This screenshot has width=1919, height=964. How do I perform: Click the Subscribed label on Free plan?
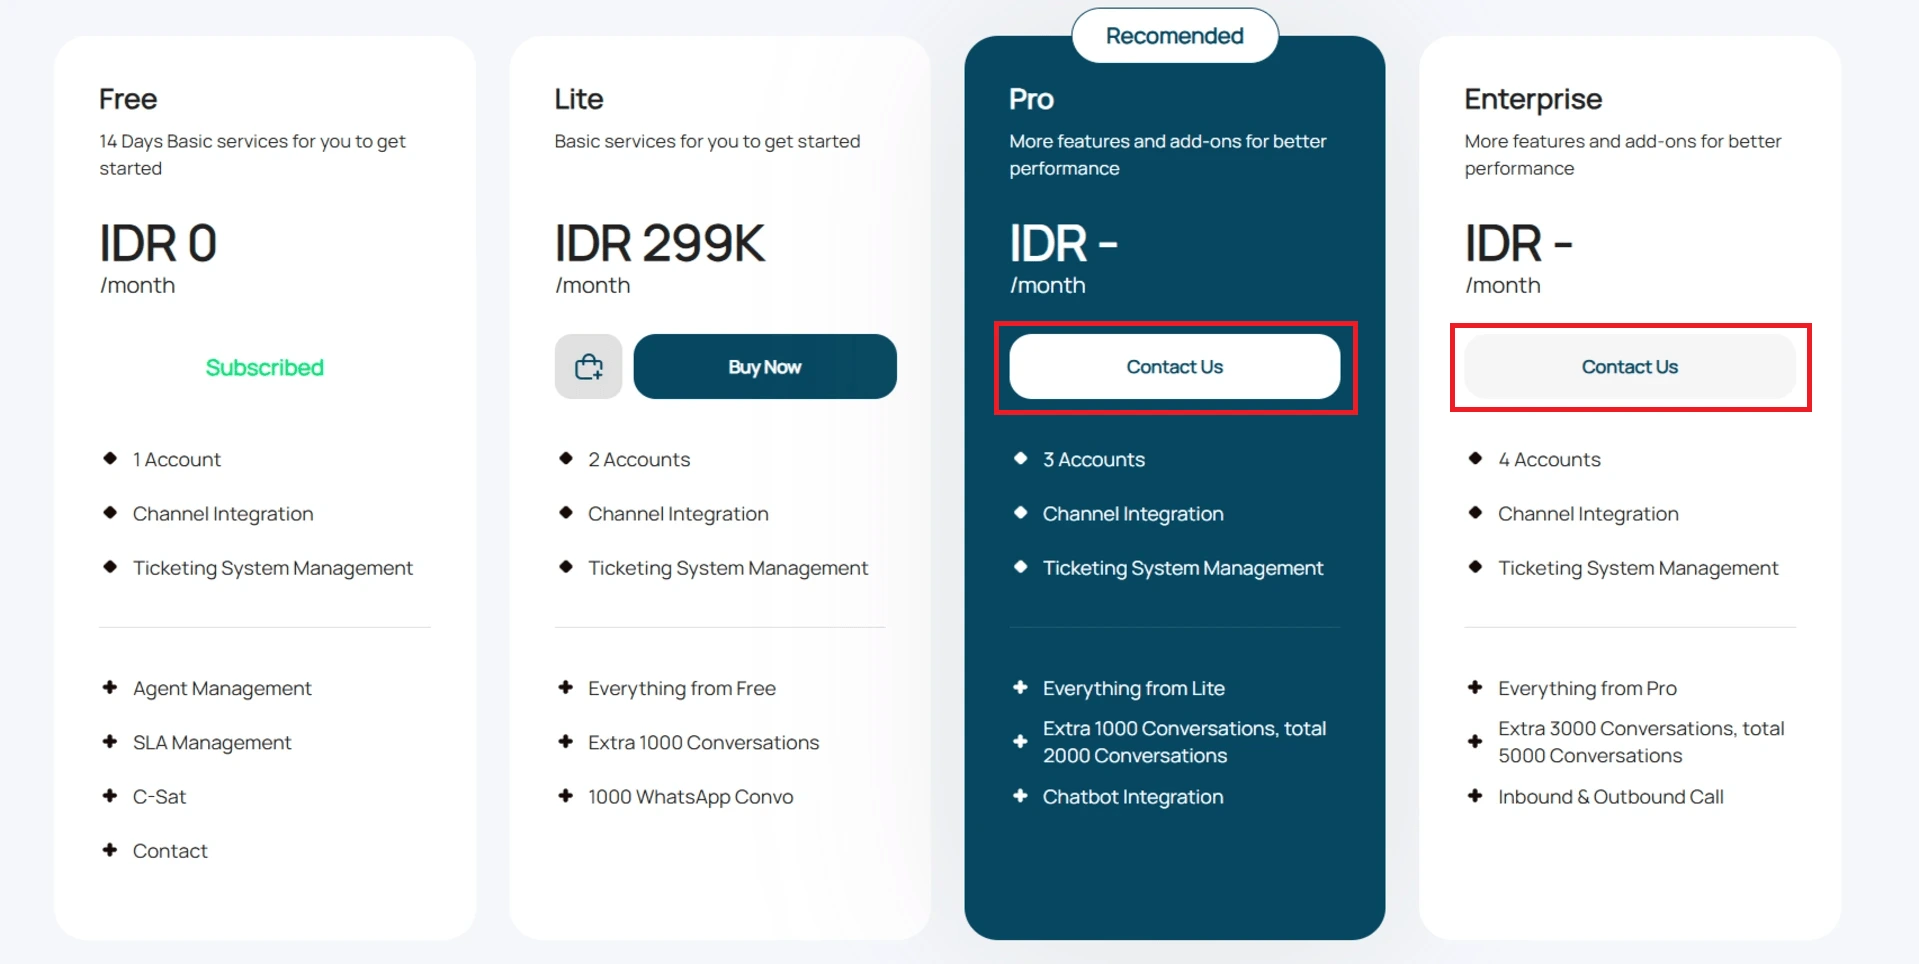(x=265, y=367)
